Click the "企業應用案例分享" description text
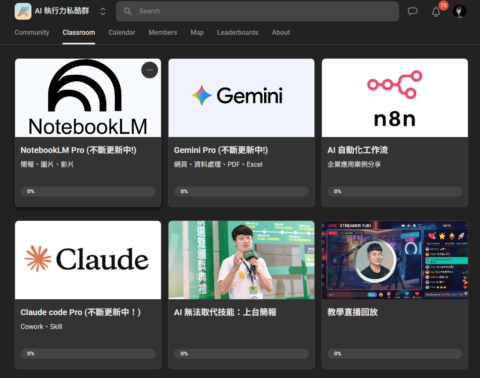 (354, 164)
